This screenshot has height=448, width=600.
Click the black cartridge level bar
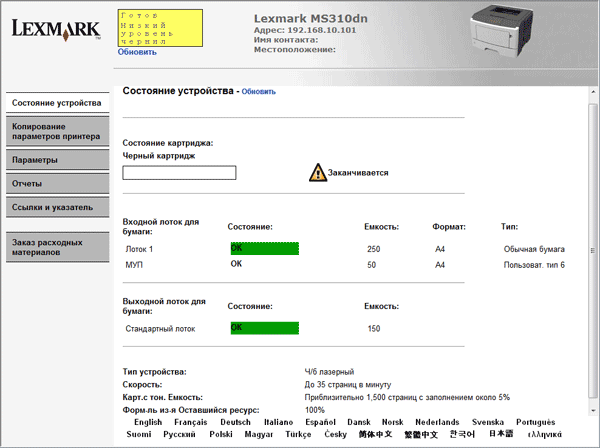click(x=179, y=173)
